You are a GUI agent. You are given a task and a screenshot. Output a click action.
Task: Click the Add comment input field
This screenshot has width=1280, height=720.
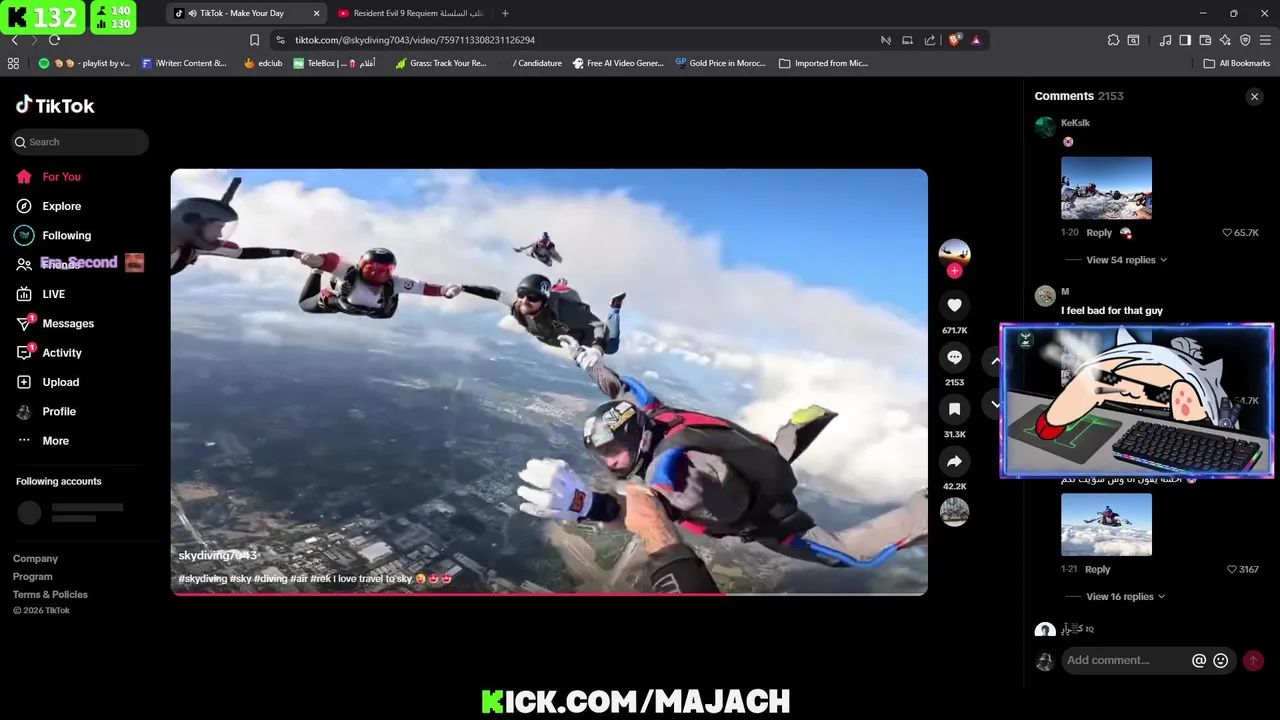point(1126,660)
